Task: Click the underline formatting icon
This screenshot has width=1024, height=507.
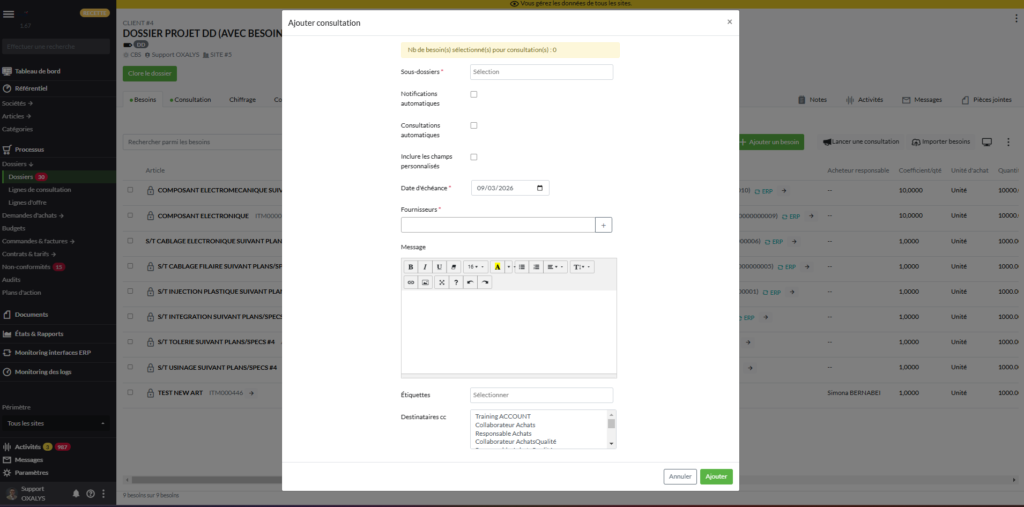Action: coord(439,267)
